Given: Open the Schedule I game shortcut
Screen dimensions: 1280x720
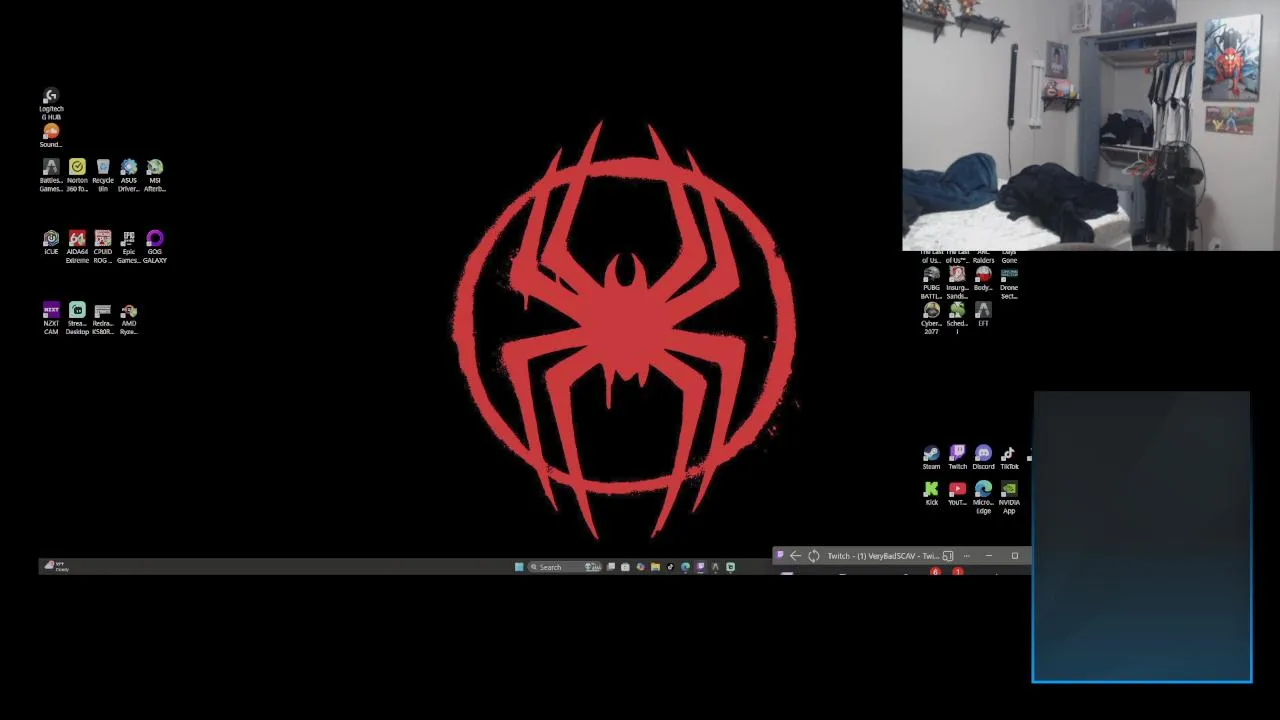Looking at the screenshot, I should (x=957, y=319).
